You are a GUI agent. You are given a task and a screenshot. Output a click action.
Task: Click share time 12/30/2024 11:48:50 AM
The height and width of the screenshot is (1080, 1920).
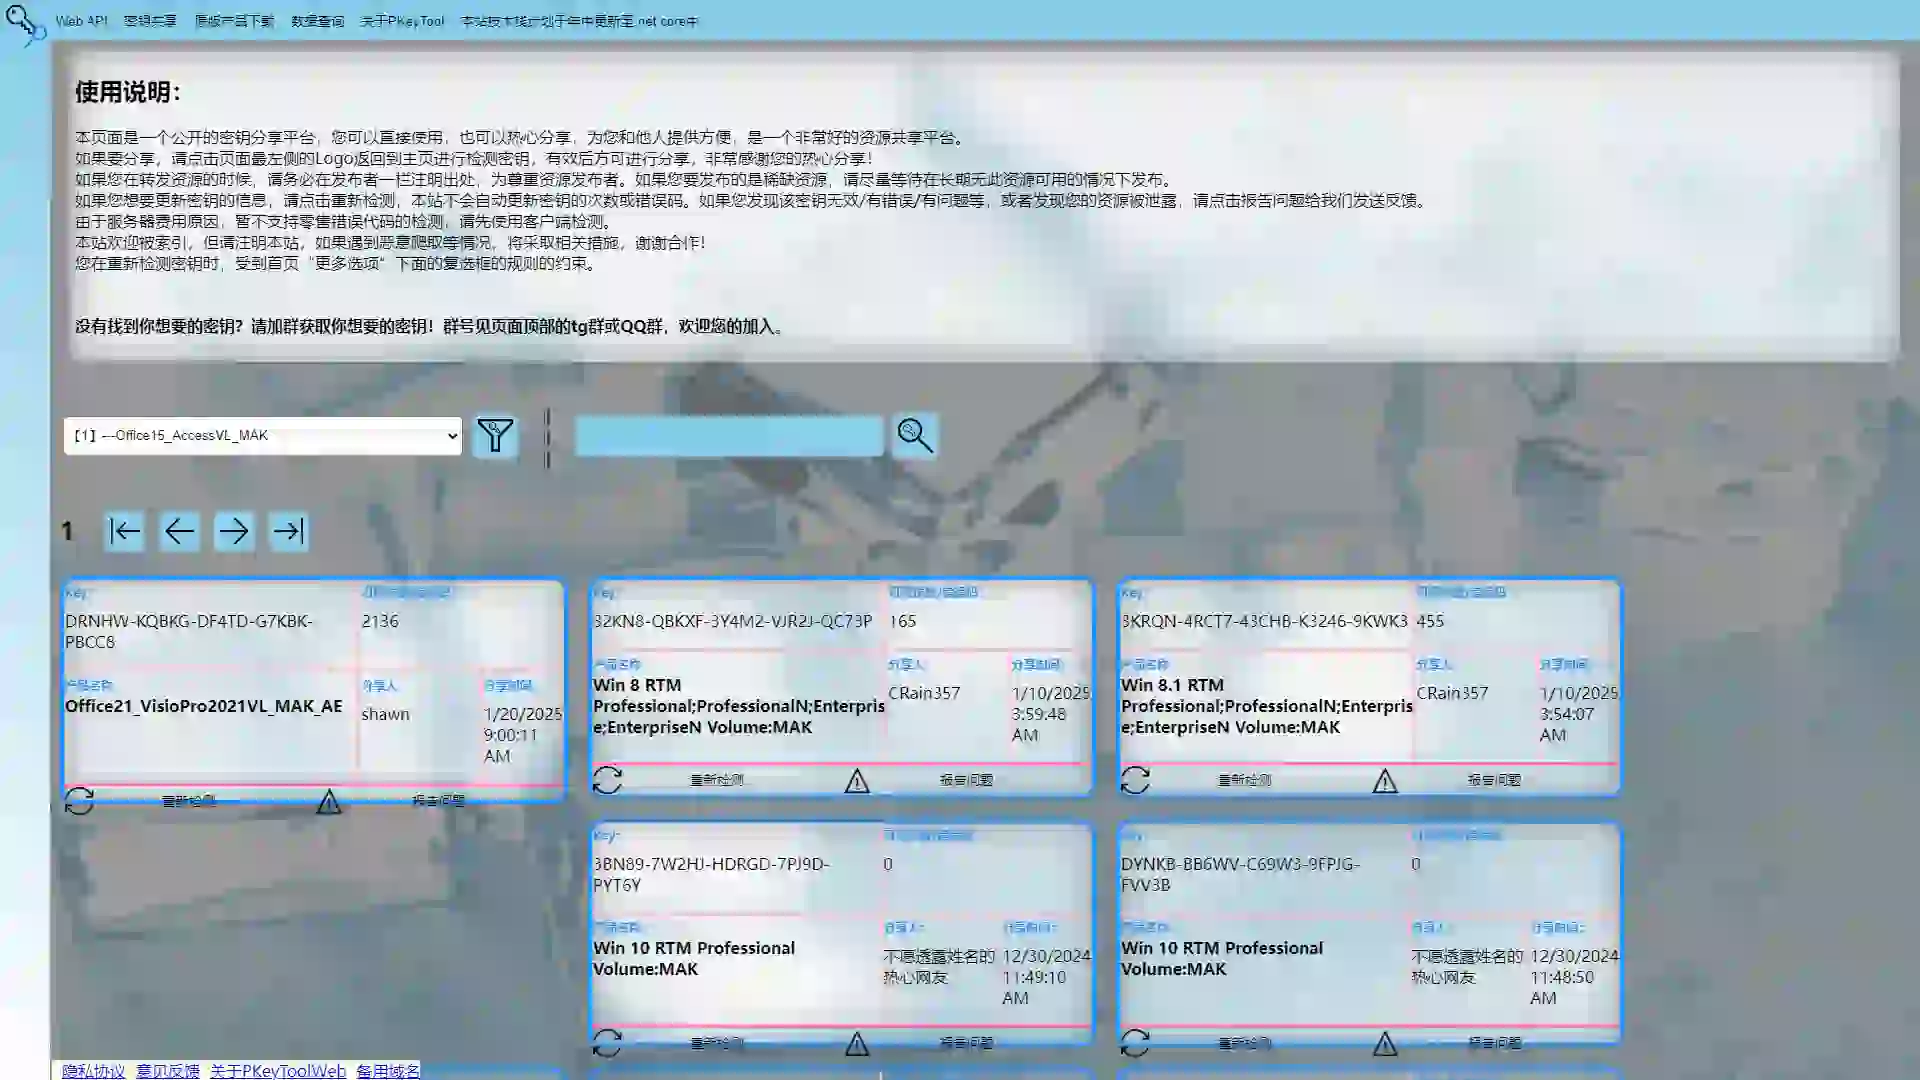pyautogui.click(x=1574, y=977)
